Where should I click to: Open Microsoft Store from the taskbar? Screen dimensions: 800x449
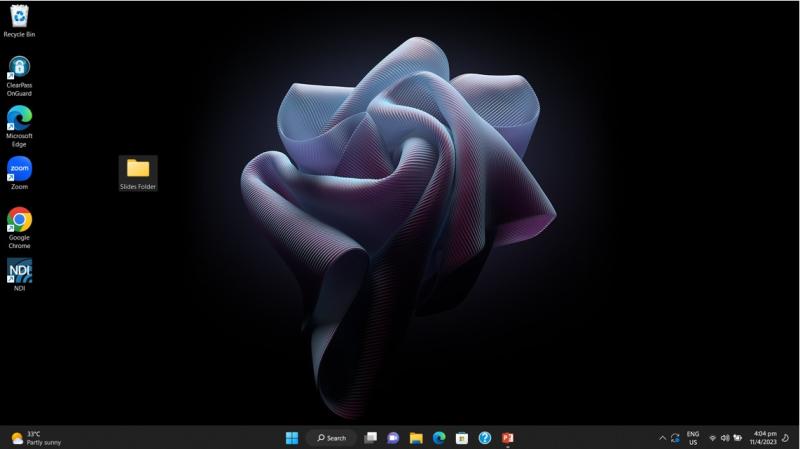click(x=462, y=438)
